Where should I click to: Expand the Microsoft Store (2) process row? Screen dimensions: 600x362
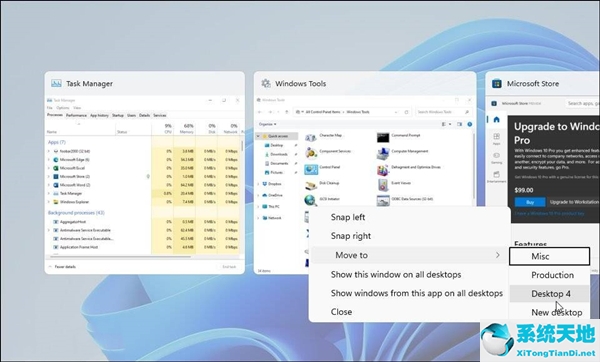point(49,176)
